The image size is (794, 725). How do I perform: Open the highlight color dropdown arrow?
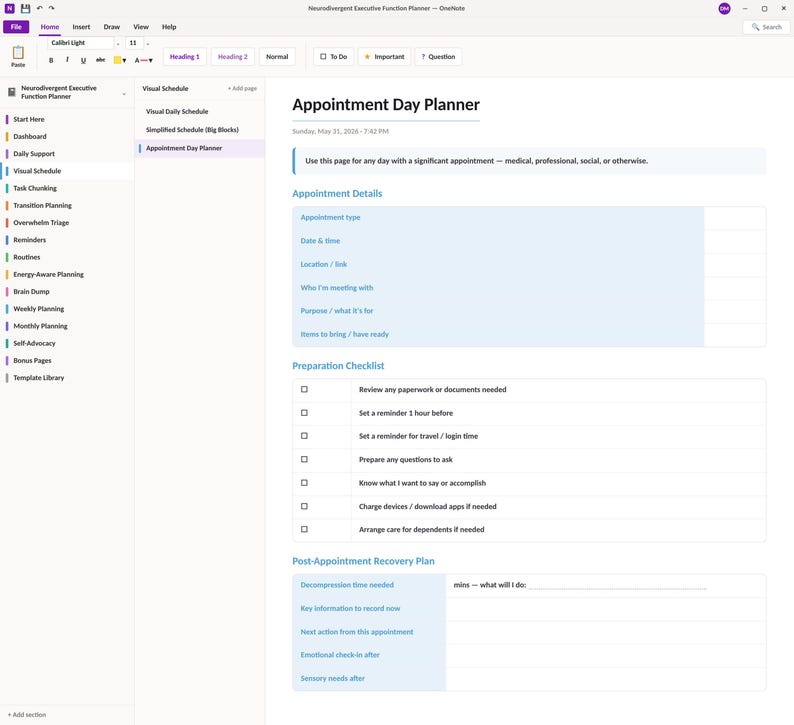coord(125,61)
